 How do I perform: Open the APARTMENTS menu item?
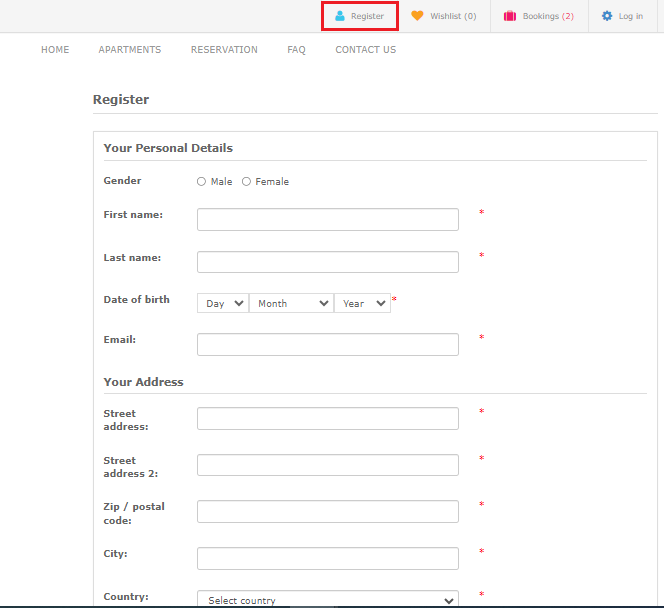tap(130, 50)
